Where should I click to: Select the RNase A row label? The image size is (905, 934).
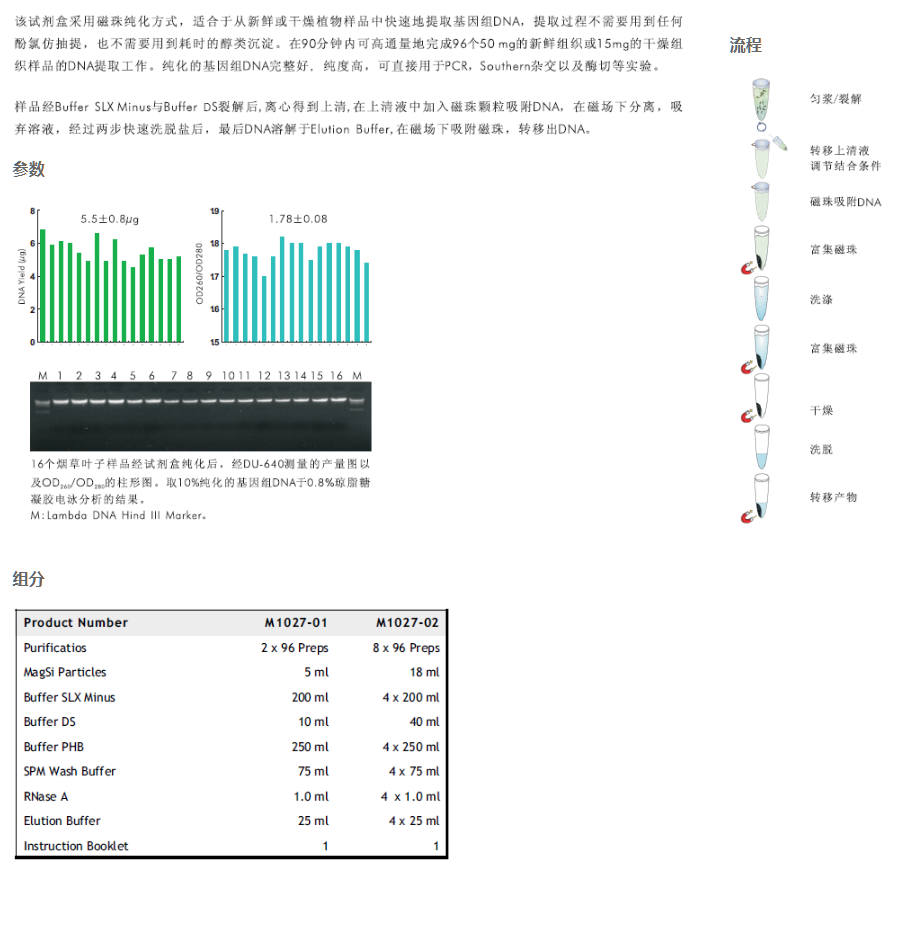click(46, 797)
